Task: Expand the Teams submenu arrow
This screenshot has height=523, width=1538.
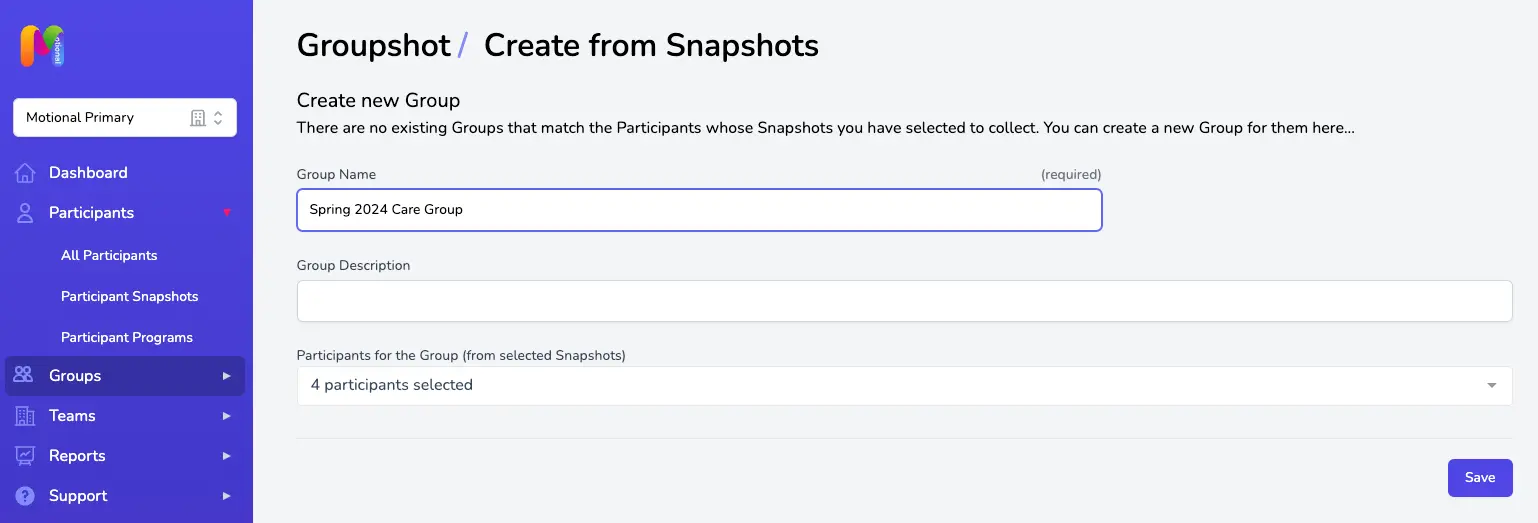Action: [x=227, y=416]
